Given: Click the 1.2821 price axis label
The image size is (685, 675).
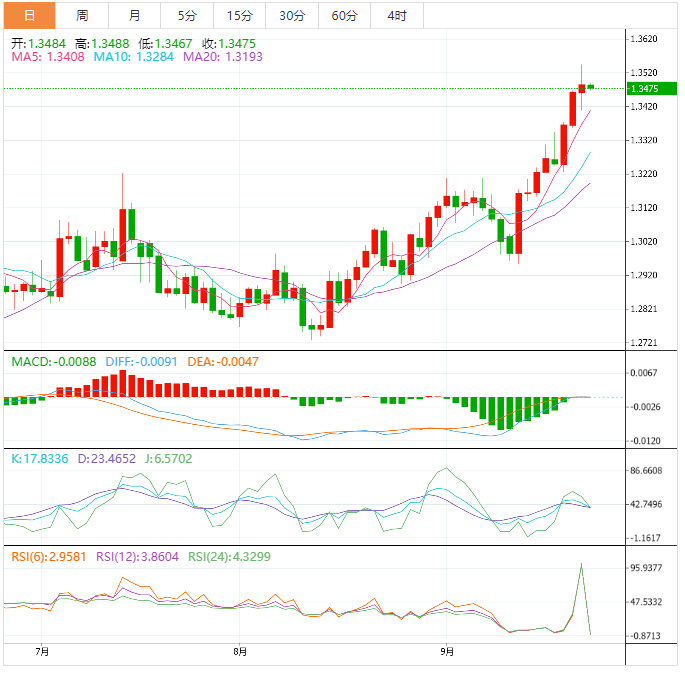Looking at the screenshot, I should coord(644,309).
